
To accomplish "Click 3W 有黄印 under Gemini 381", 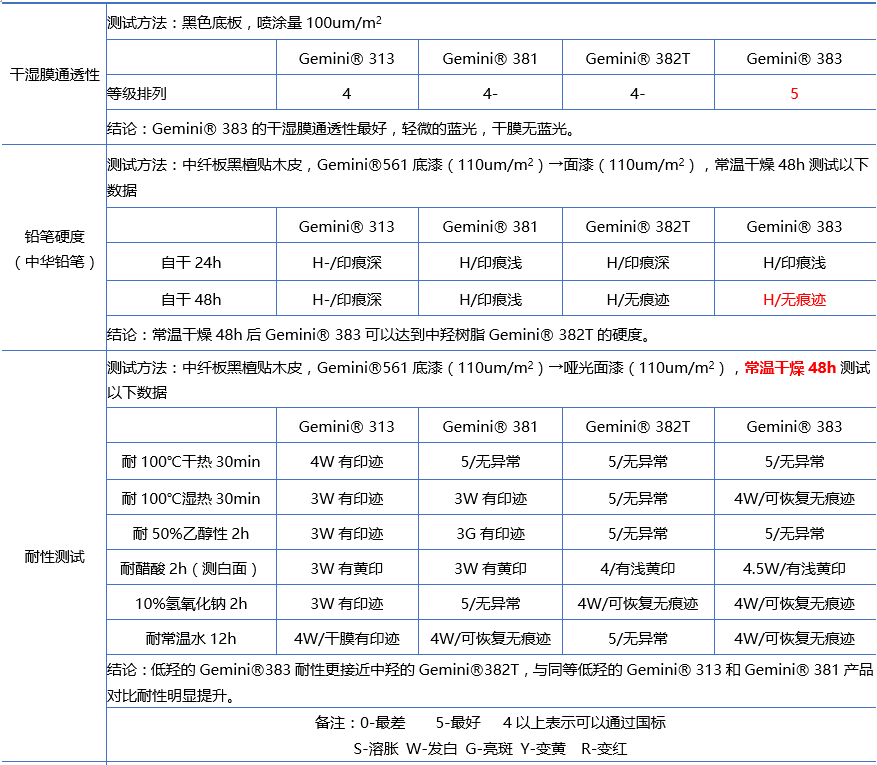I will click(x=491, y=569).
